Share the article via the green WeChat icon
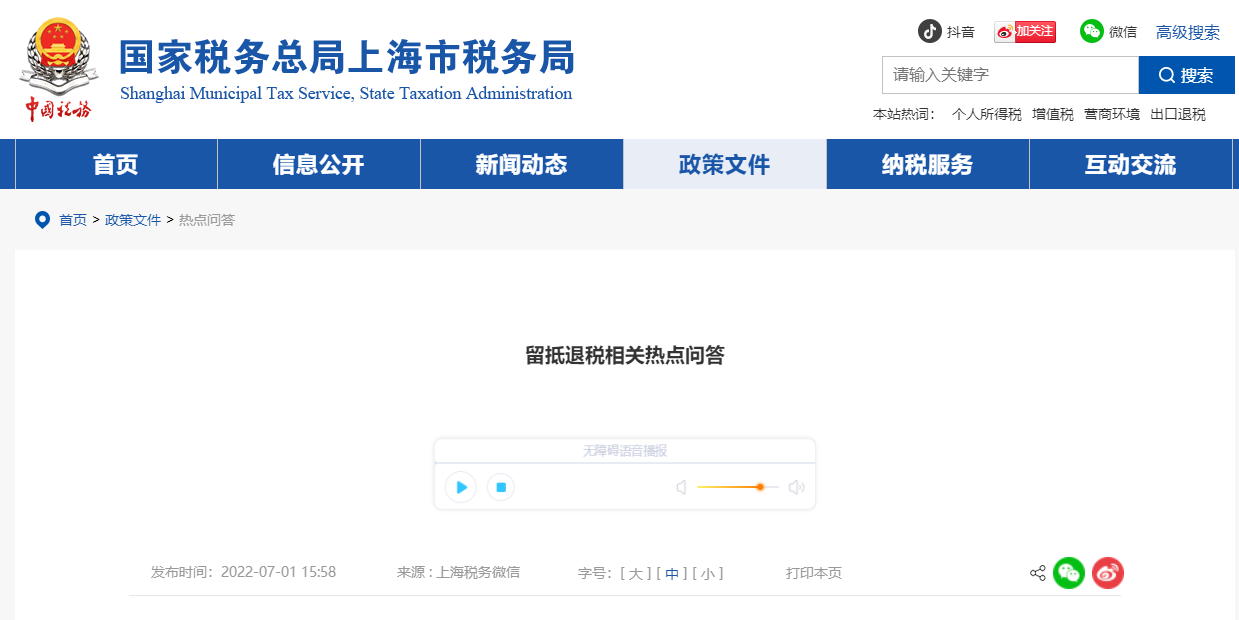Viewport: 1239px width, 620px height. pyautogui.click(x=1069, y=573)
